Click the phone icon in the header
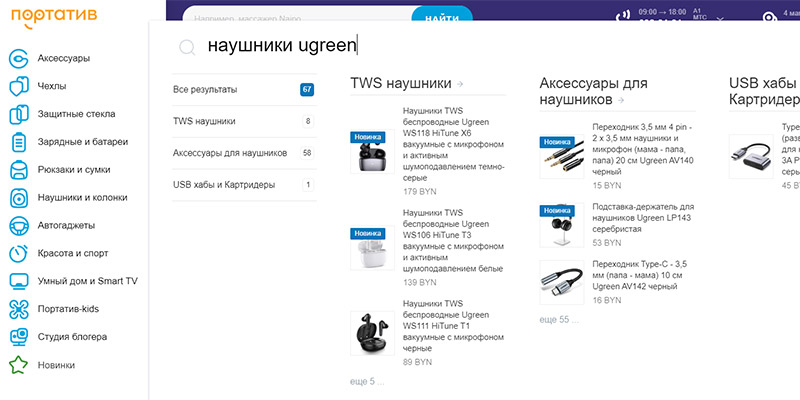 [x=623, y=16]
